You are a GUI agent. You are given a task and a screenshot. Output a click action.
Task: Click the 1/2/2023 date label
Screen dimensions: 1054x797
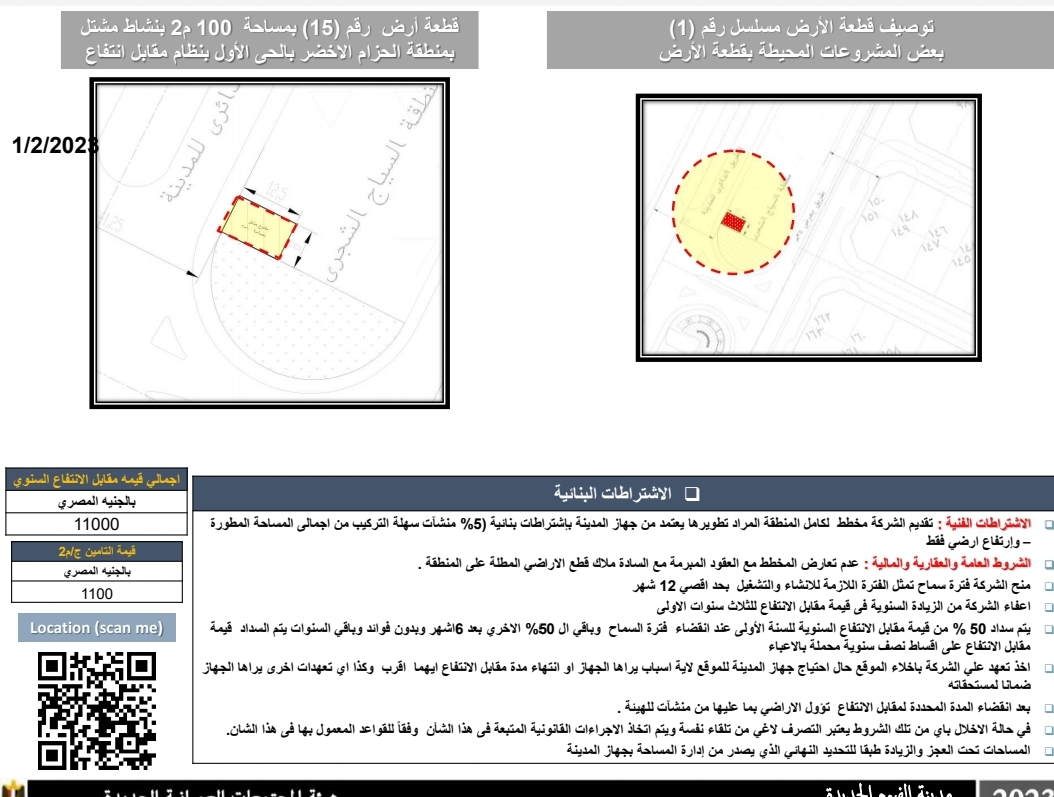click(x=55, y=146)
